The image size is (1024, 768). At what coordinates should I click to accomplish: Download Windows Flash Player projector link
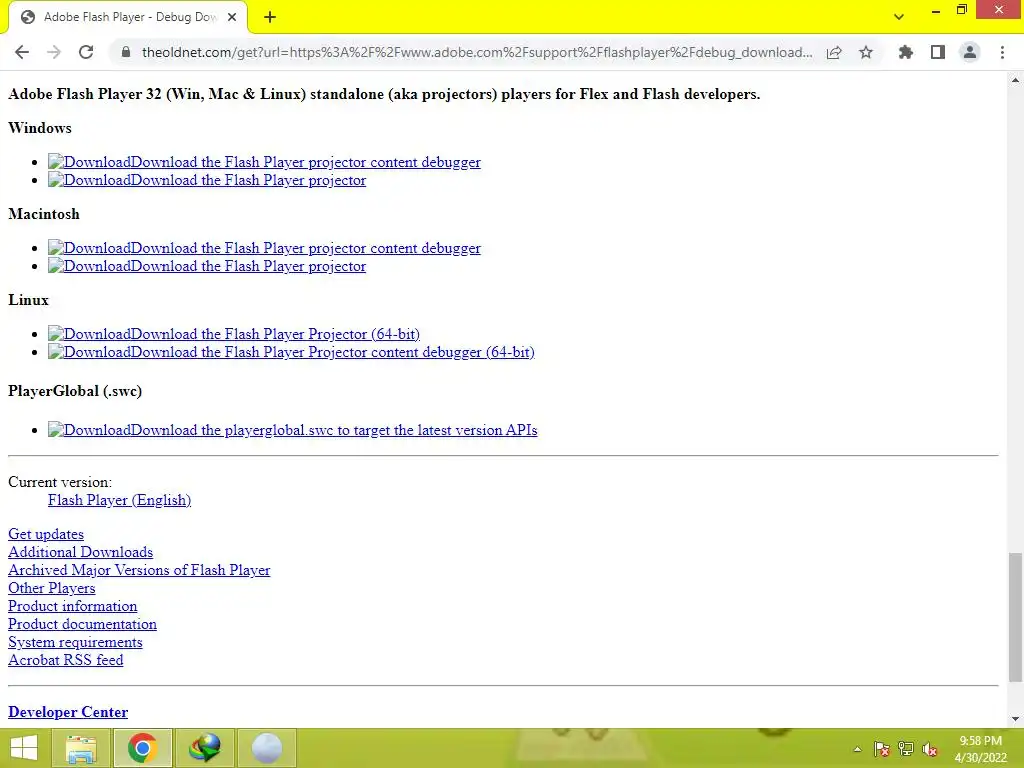pyautogui.click(x=207, y=180)
